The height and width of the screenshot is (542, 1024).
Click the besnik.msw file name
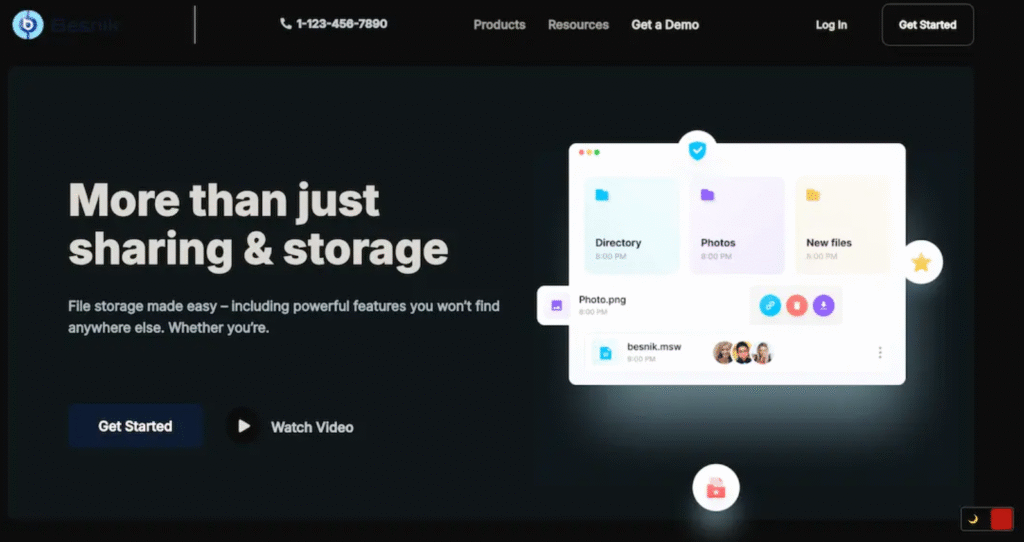tap(654, 347)
